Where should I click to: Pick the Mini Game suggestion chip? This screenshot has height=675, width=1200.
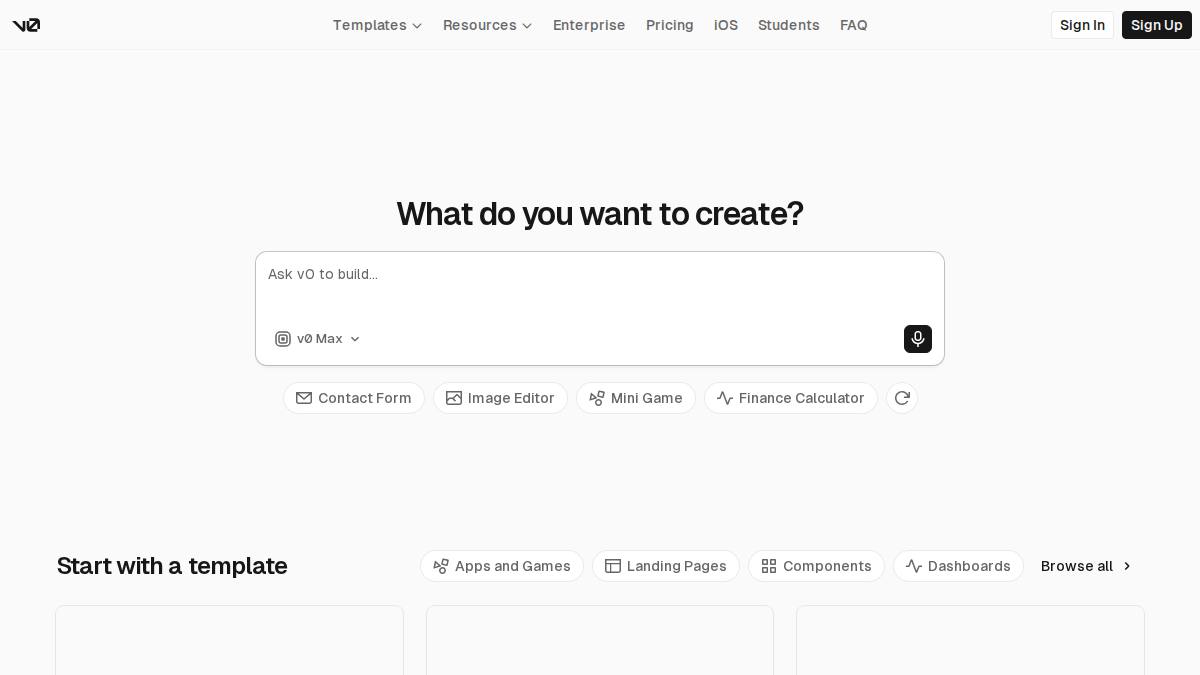[636, 398]
